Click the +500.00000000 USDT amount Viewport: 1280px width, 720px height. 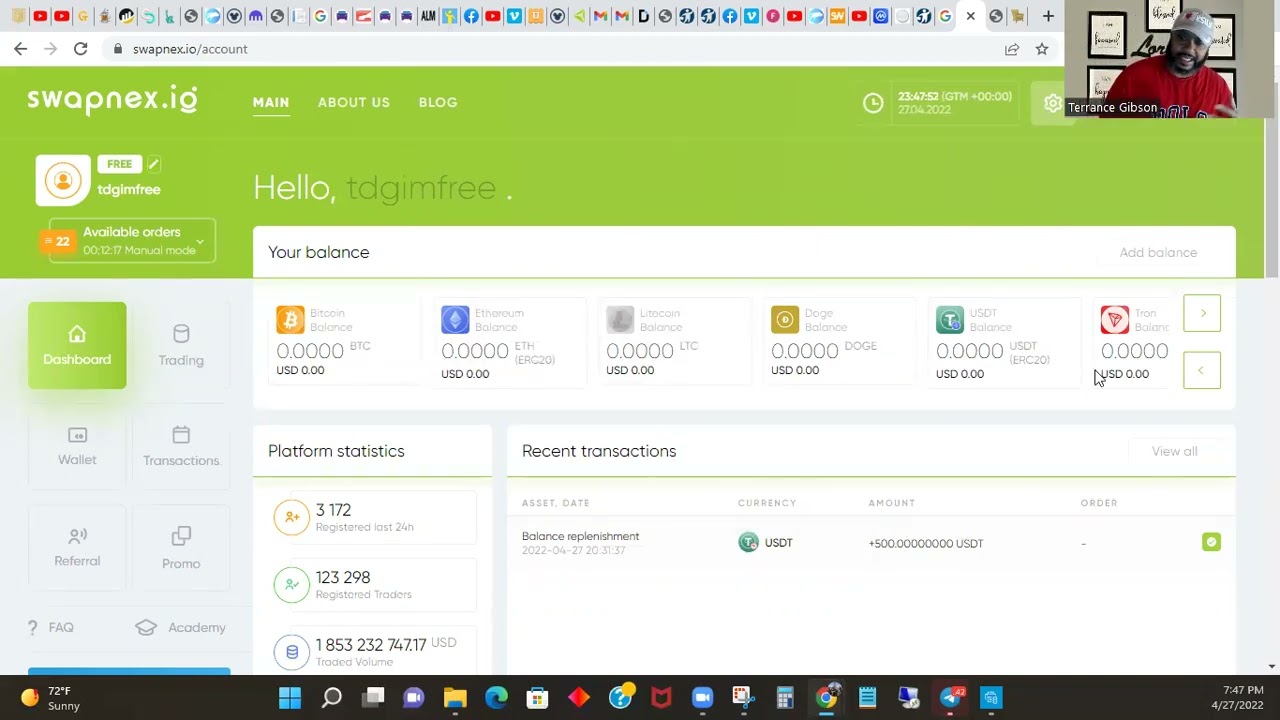tap(926, 543)
